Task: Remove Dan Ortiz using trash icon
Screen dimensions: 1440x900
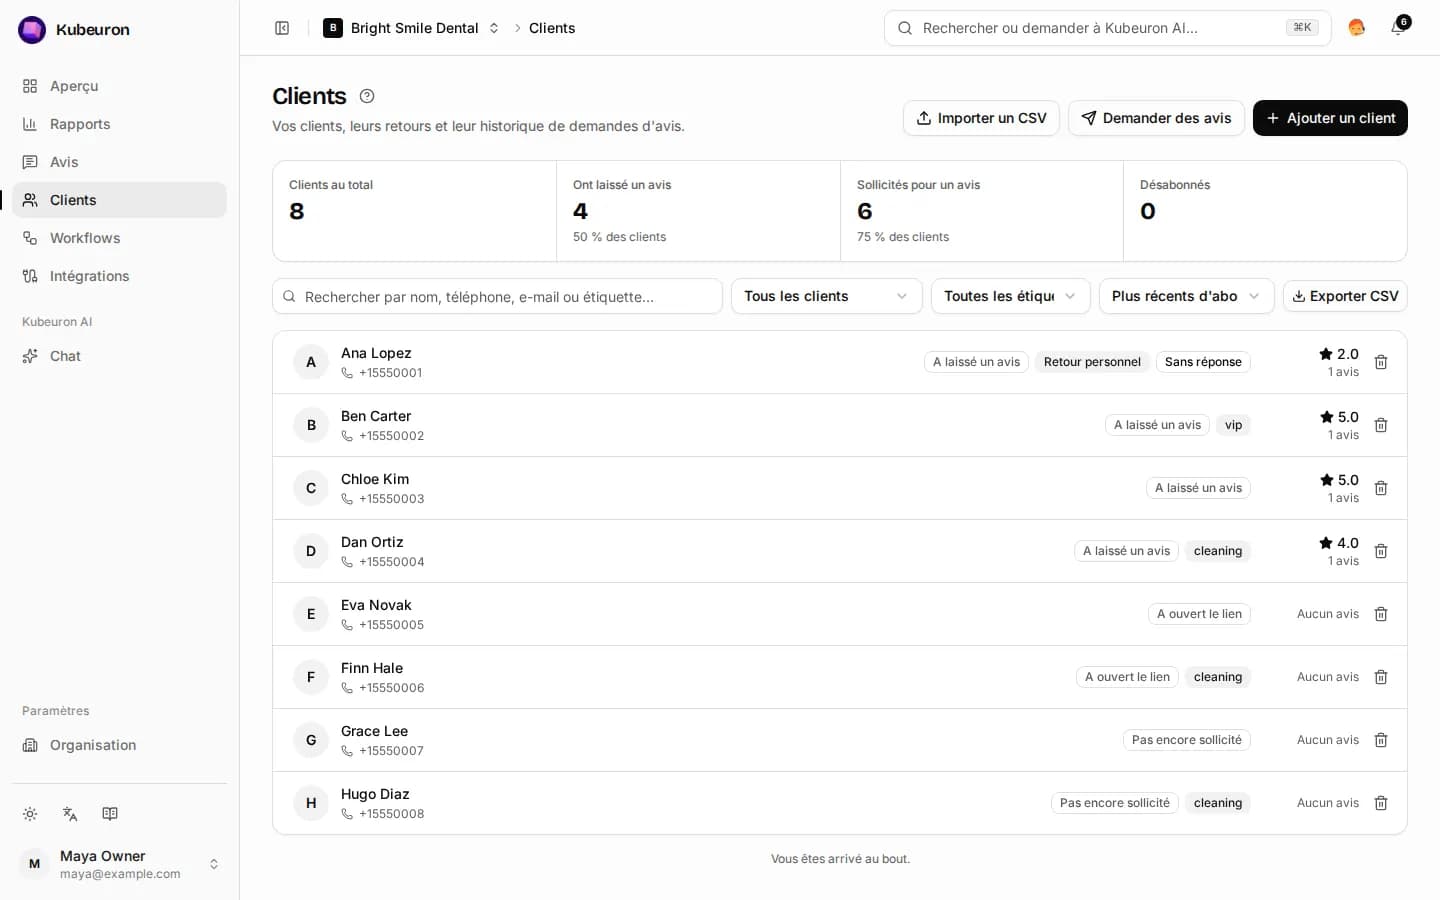Action: point(1381,551)
